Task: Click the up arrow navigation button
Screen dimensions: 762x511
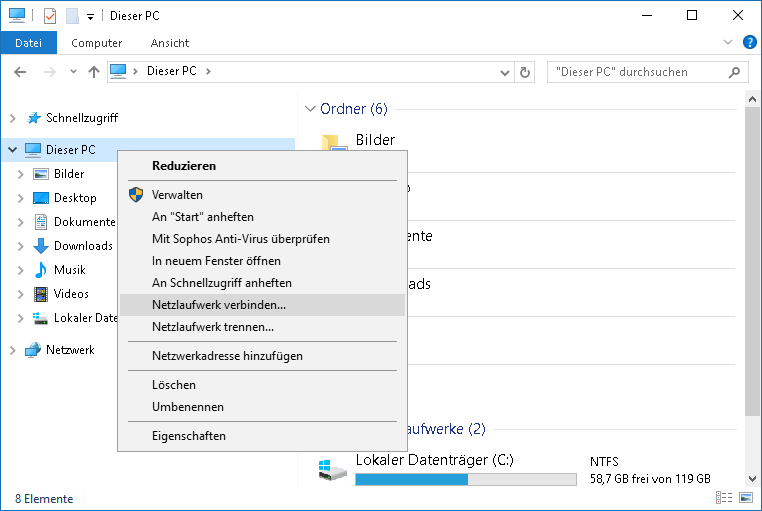Action: pyautogui.click(x=94, y=72)
